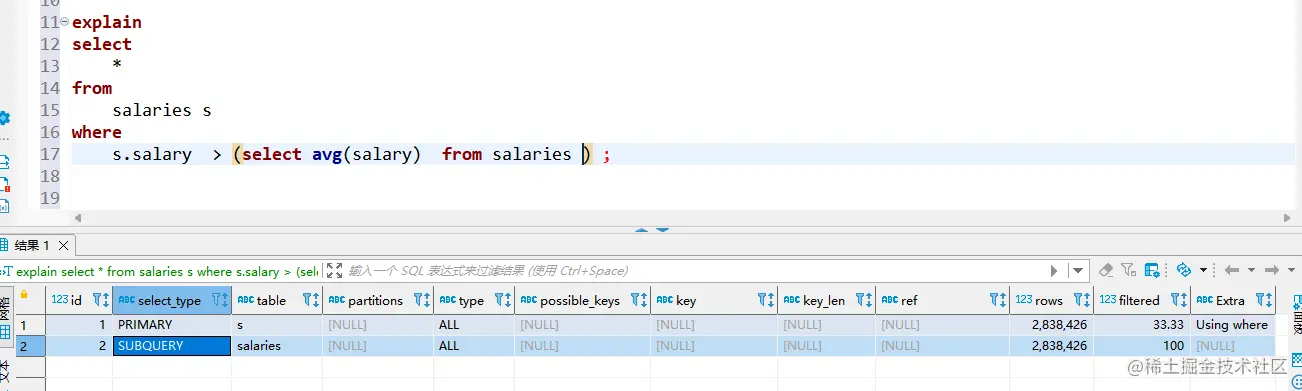The height and width of the screenshot is (391, 1302).
Task: Click 'salaries s' text on line 15
Action: click(x=162, y=110)
